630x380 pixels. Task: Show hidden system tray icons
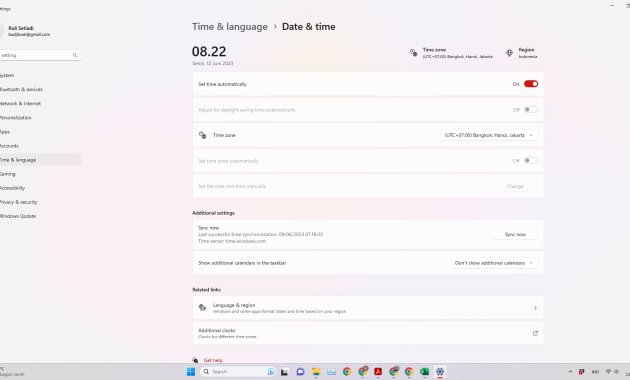570,372
